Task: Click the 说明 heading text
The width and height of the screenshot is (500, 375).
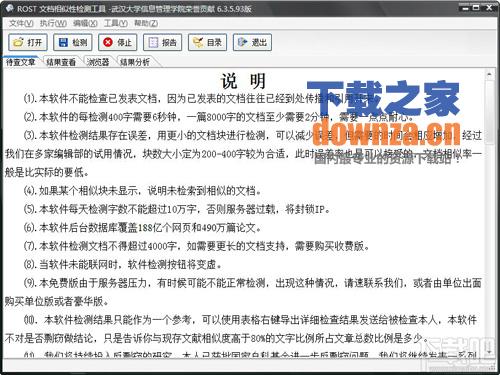Action: point(243,81)
